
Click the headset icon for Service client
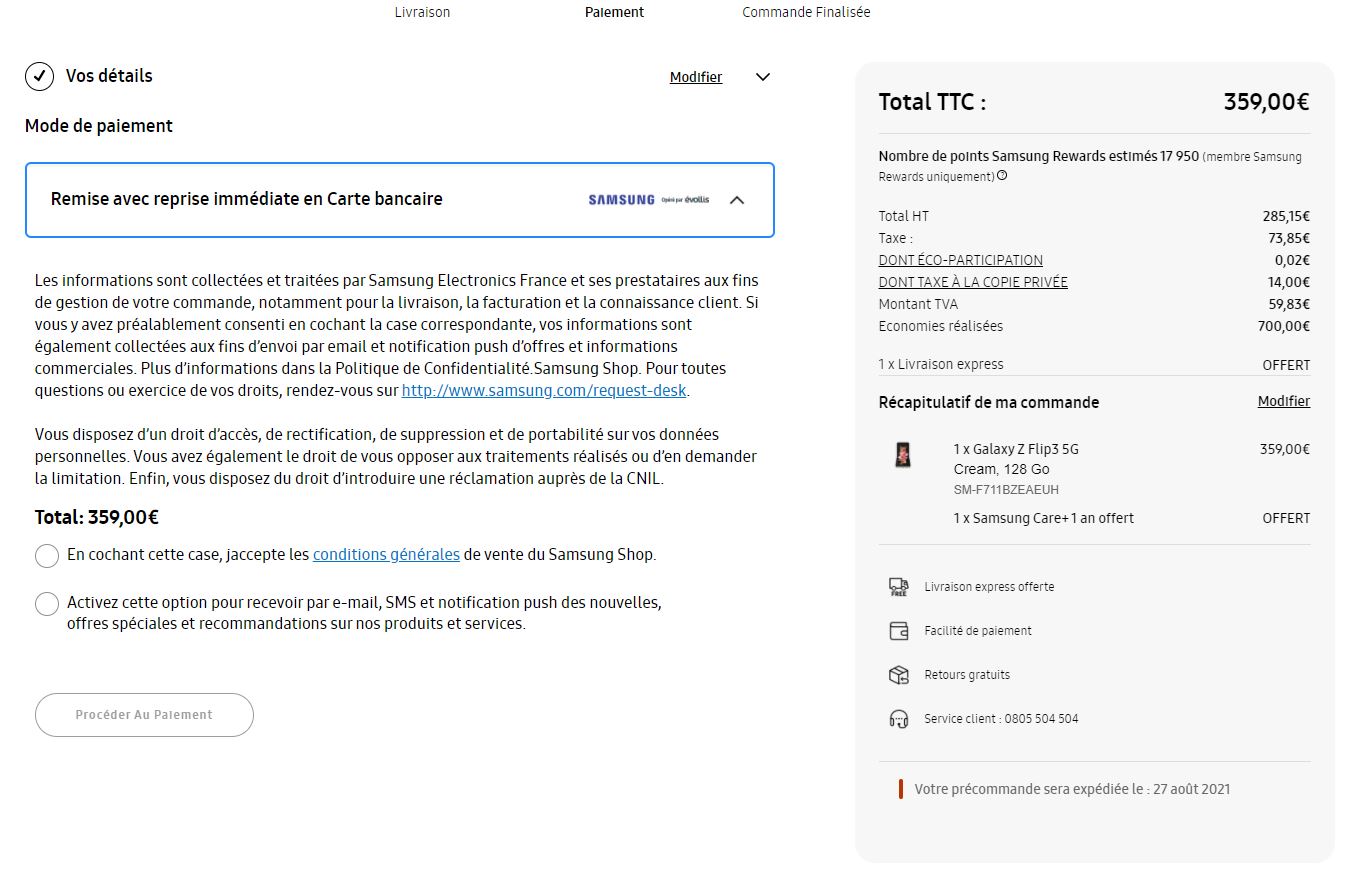click(x=898, y=719)
